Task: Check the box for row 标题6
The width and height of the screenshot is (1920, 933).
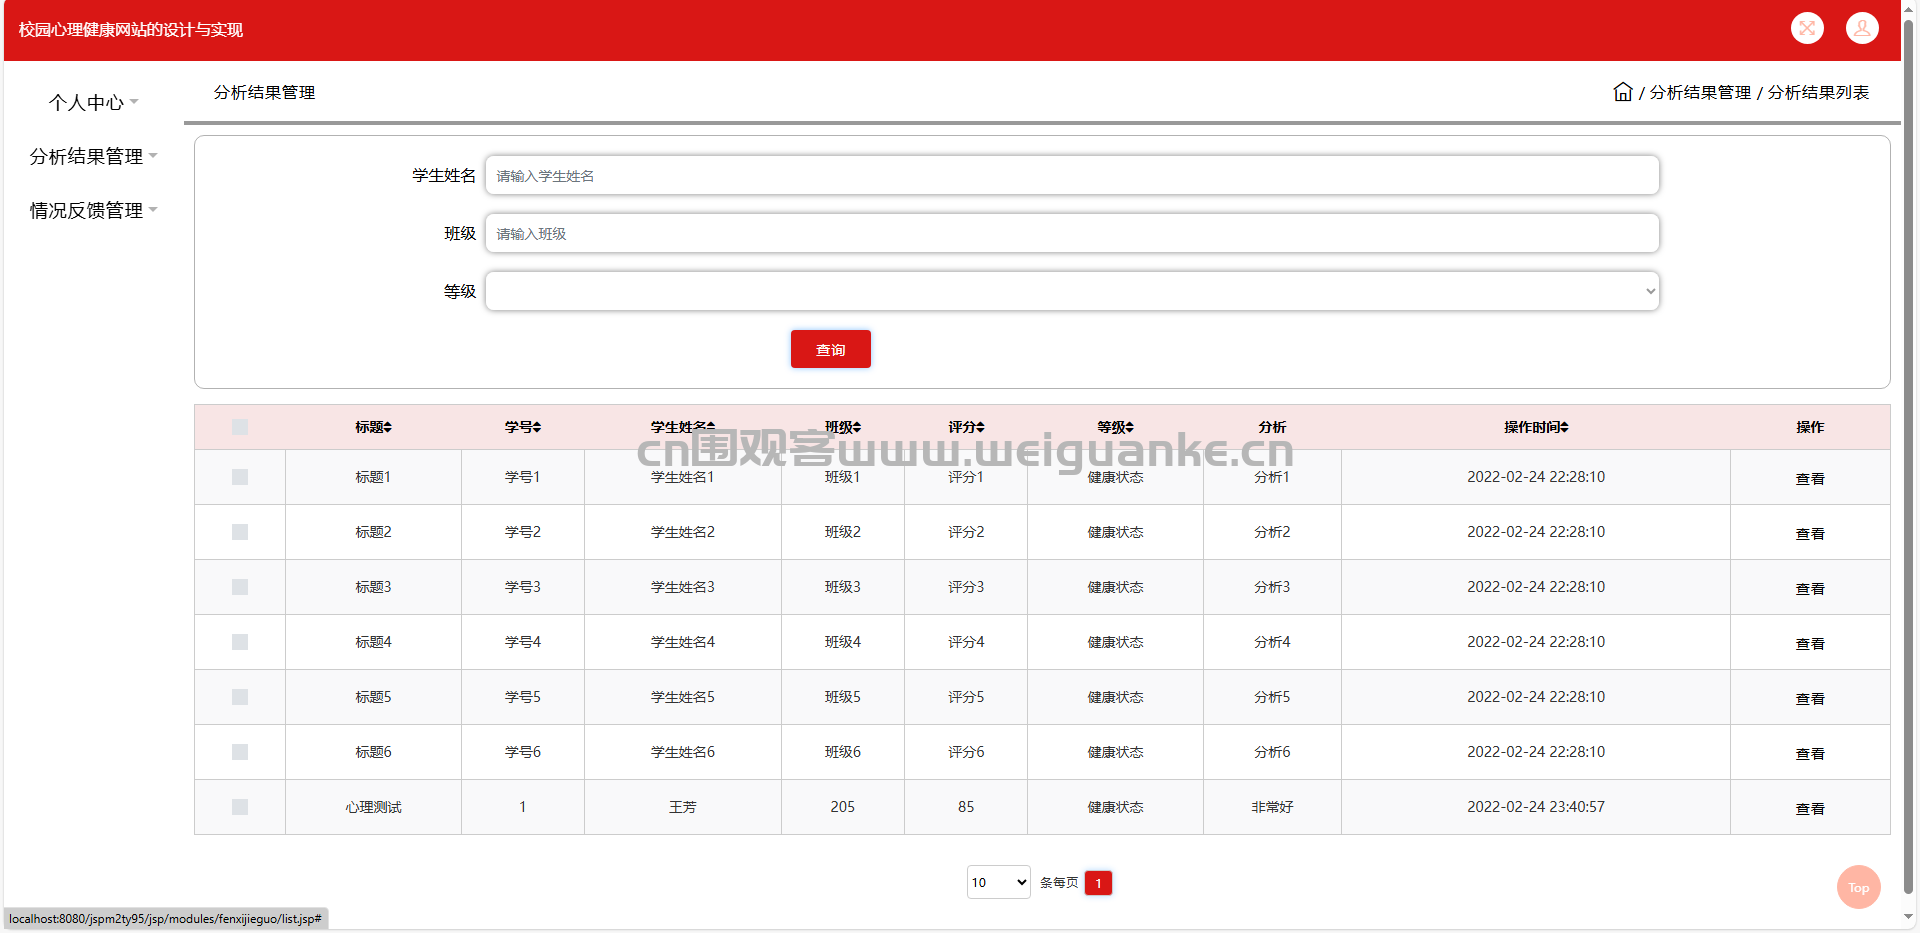Action: [240, 752]
